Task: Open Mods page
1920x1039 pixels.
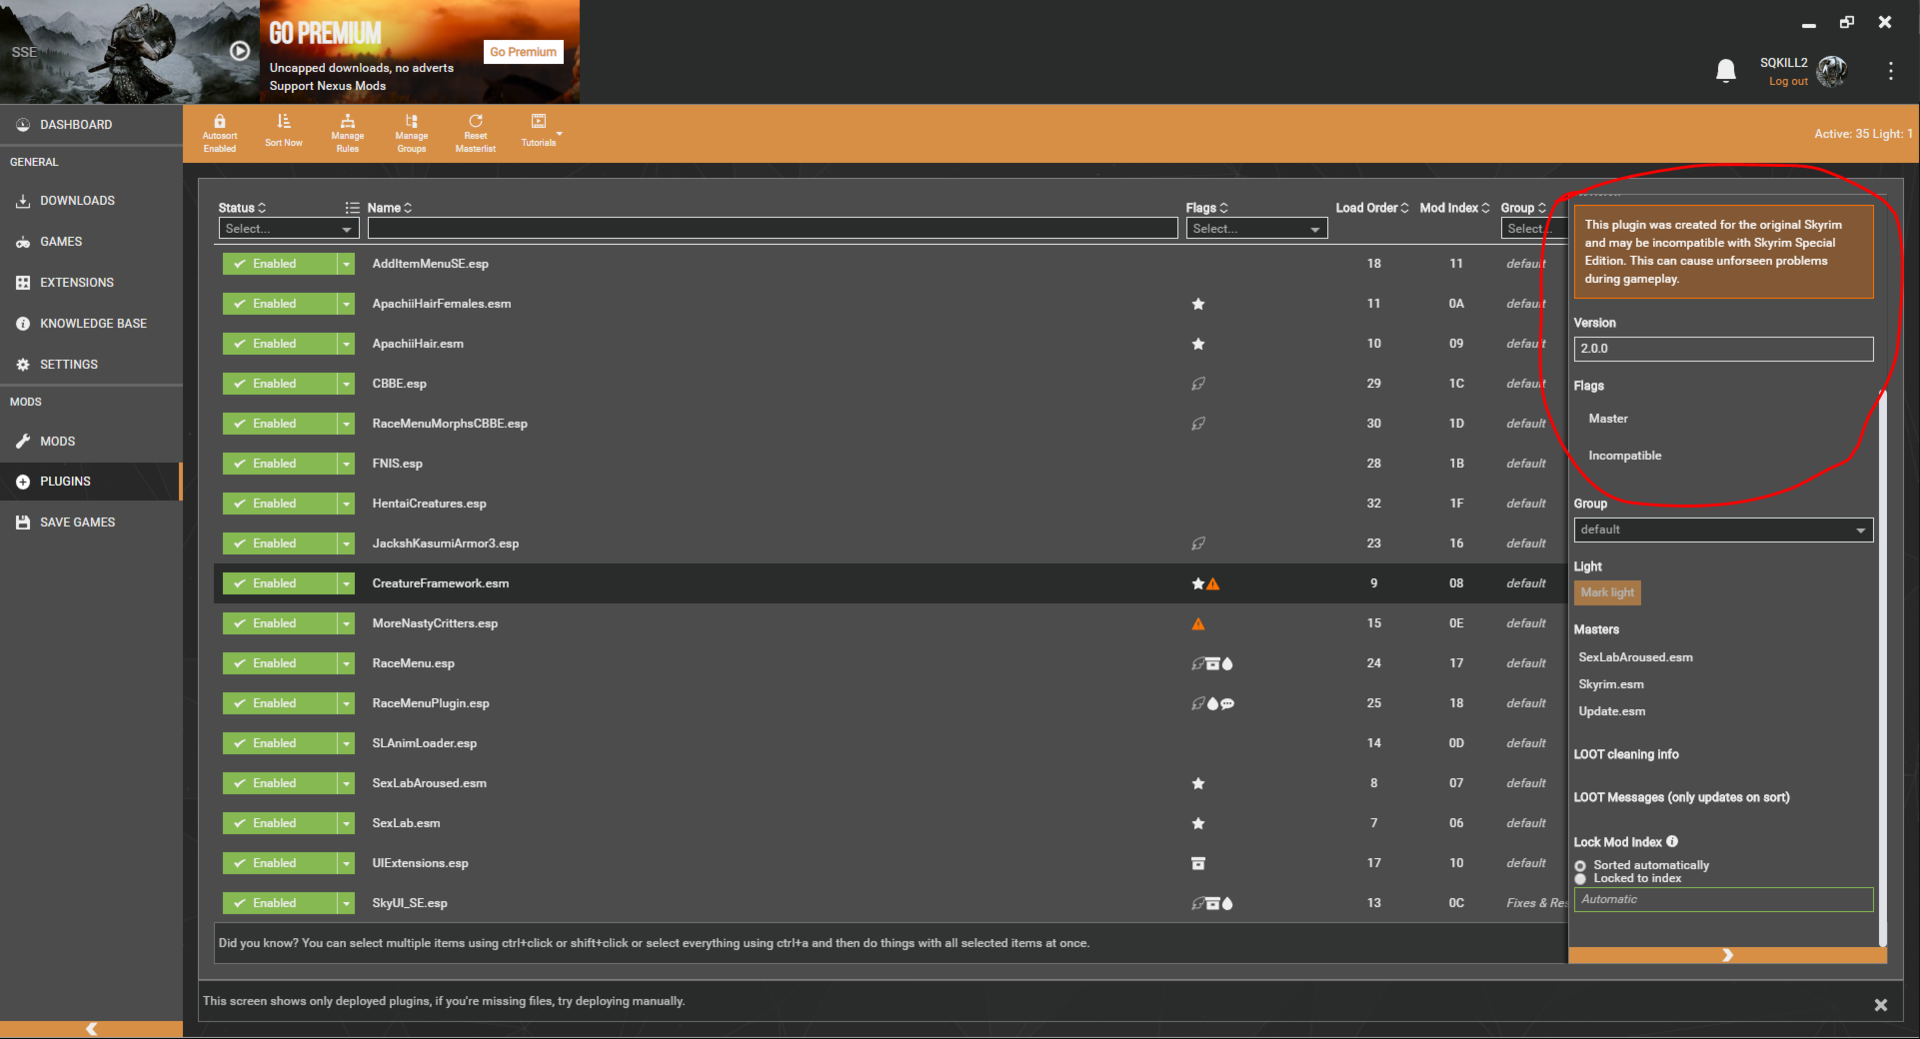Action: point(91,441)
